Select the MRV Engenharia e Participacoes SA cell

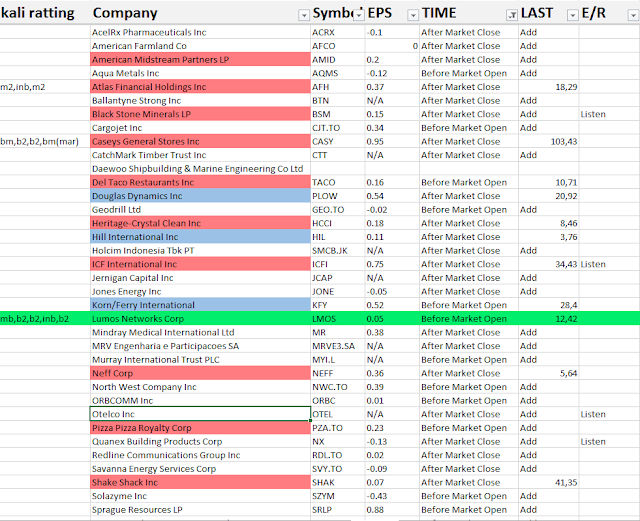pyautogui.click(x=200, y=346)
